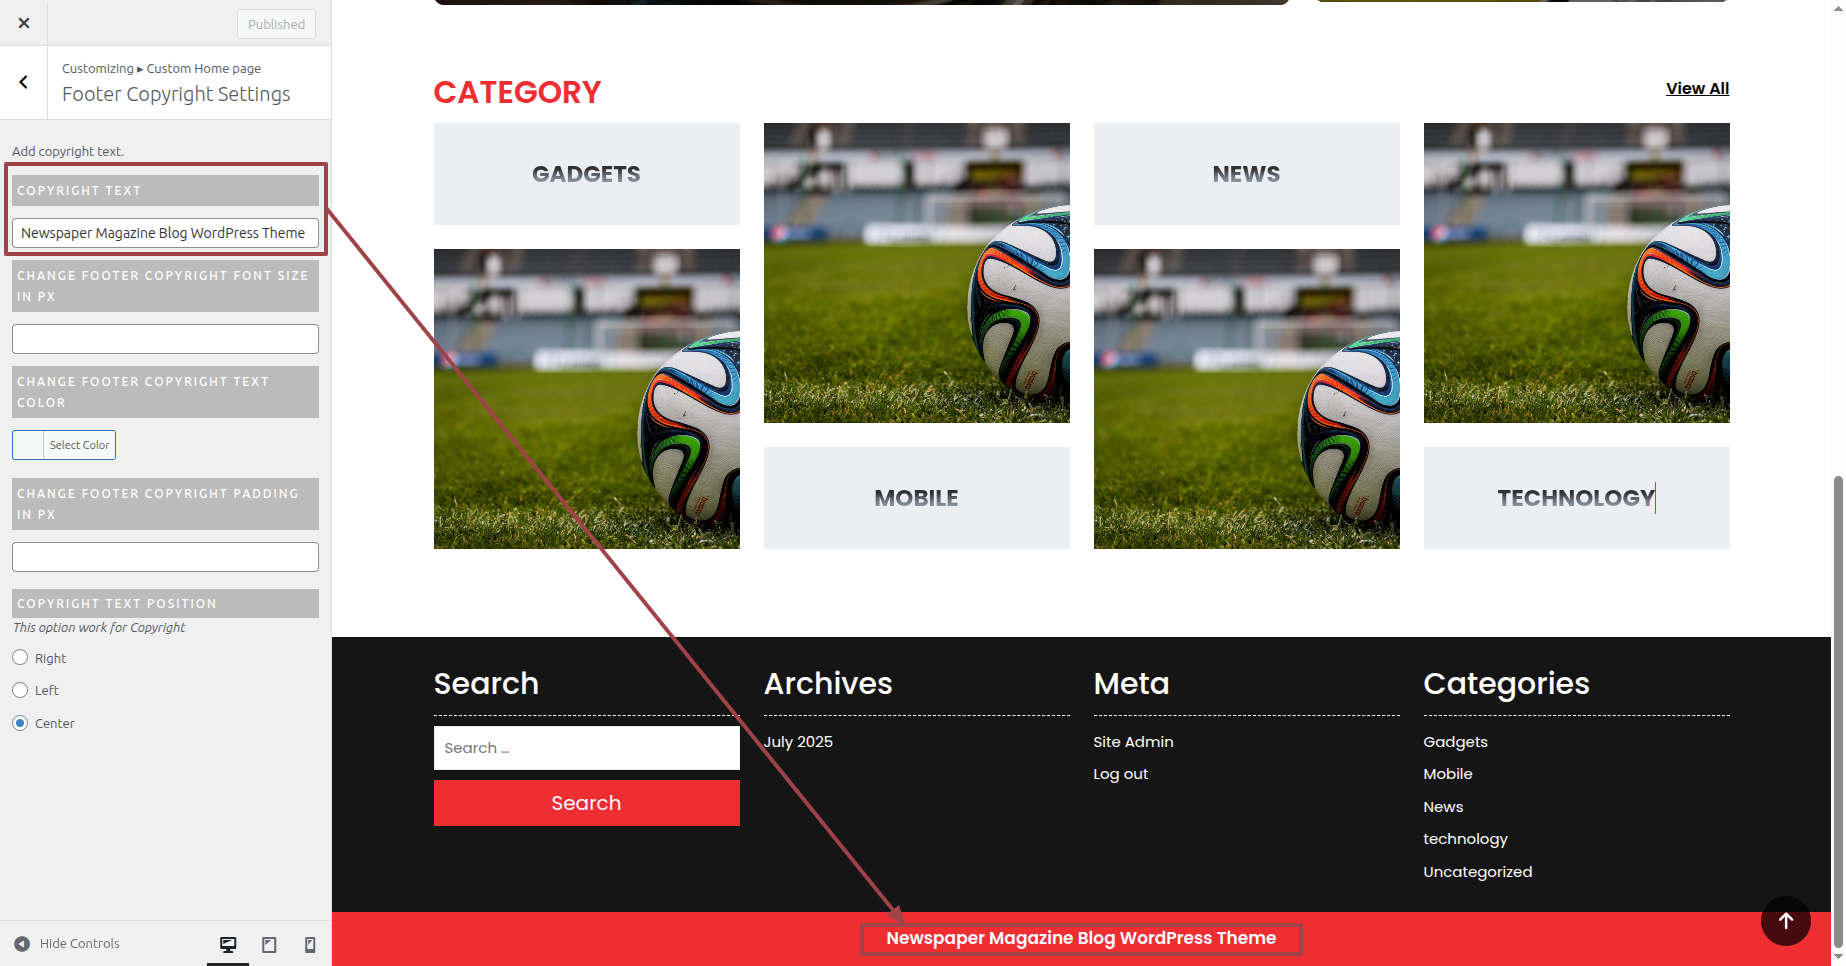Click the Hide Controls collapse icon
The height and width of the screenshot is (966, 1846).
[x=22, y=943]
